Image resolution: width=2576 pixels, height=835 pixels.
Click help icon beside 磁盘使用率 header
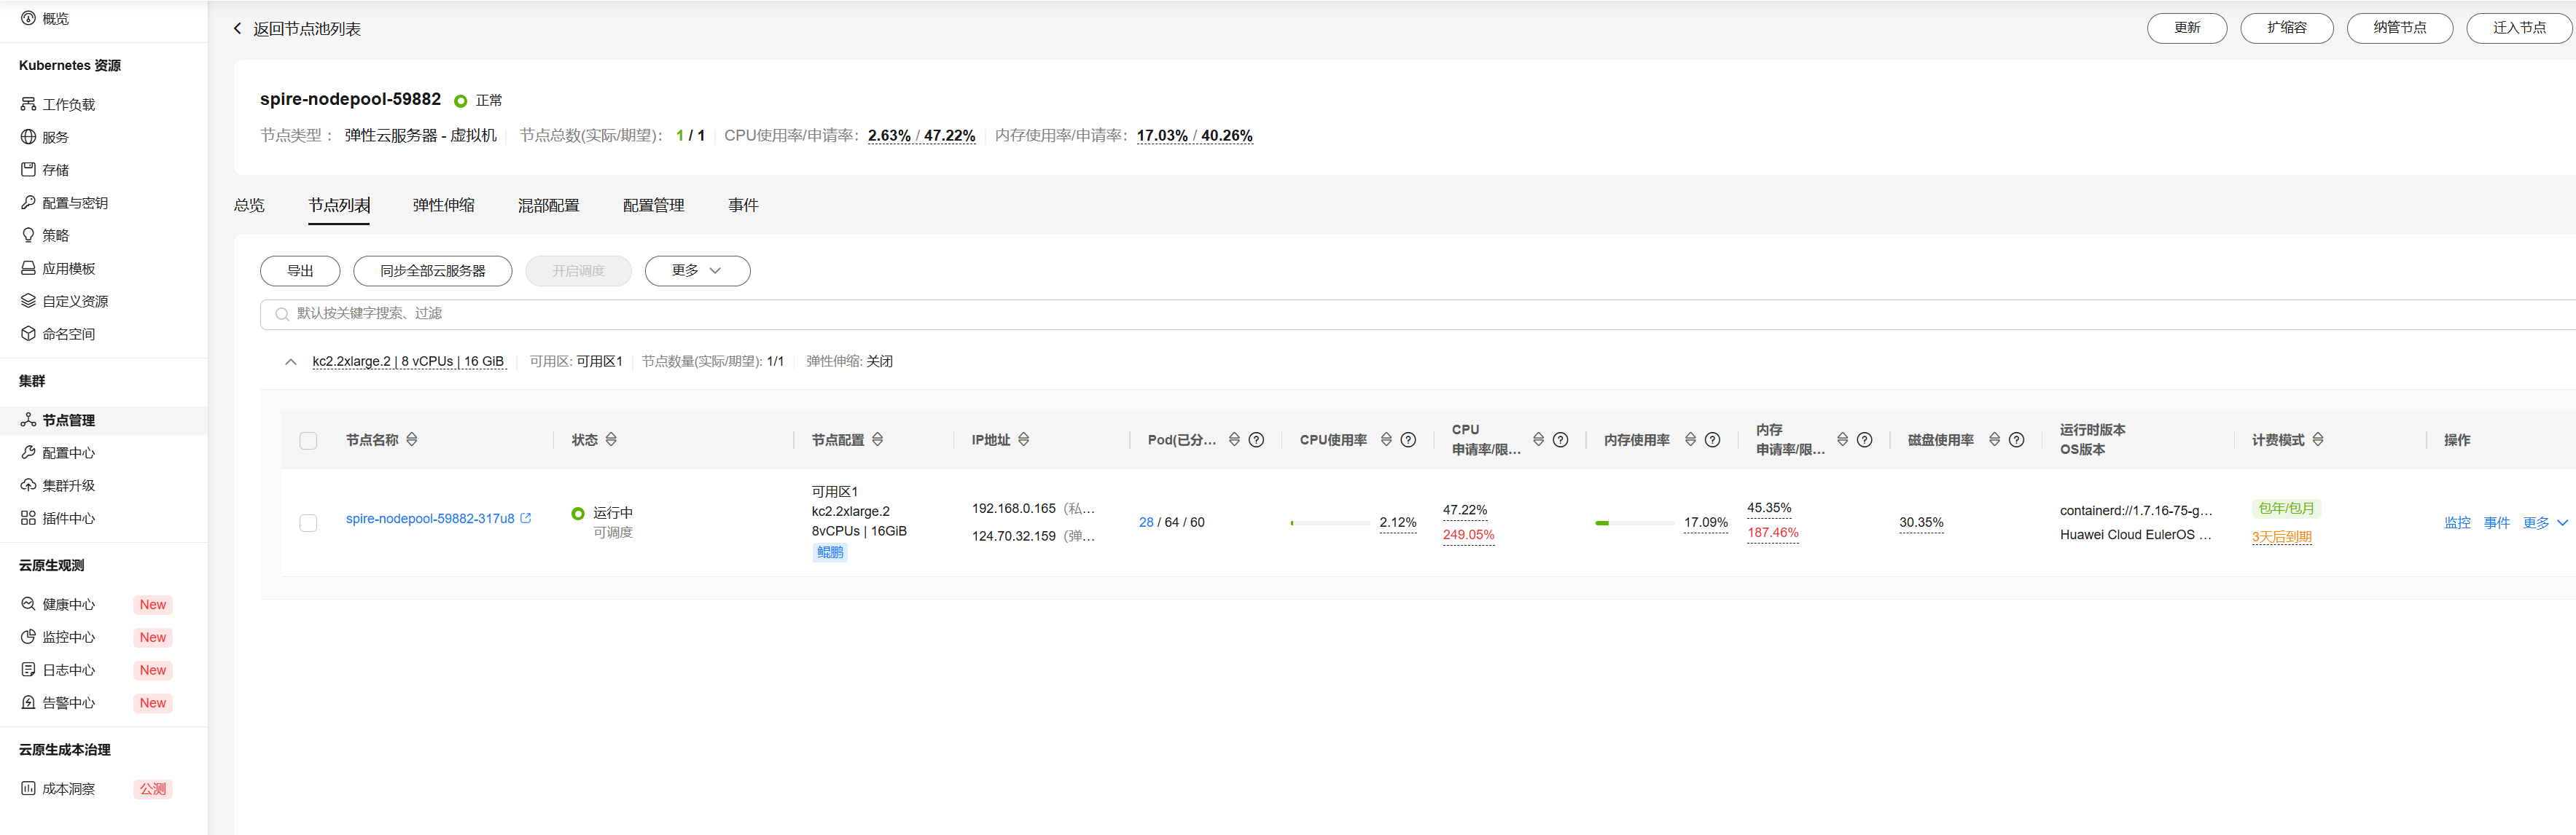pyautogui.click(x=2016, y=440)
